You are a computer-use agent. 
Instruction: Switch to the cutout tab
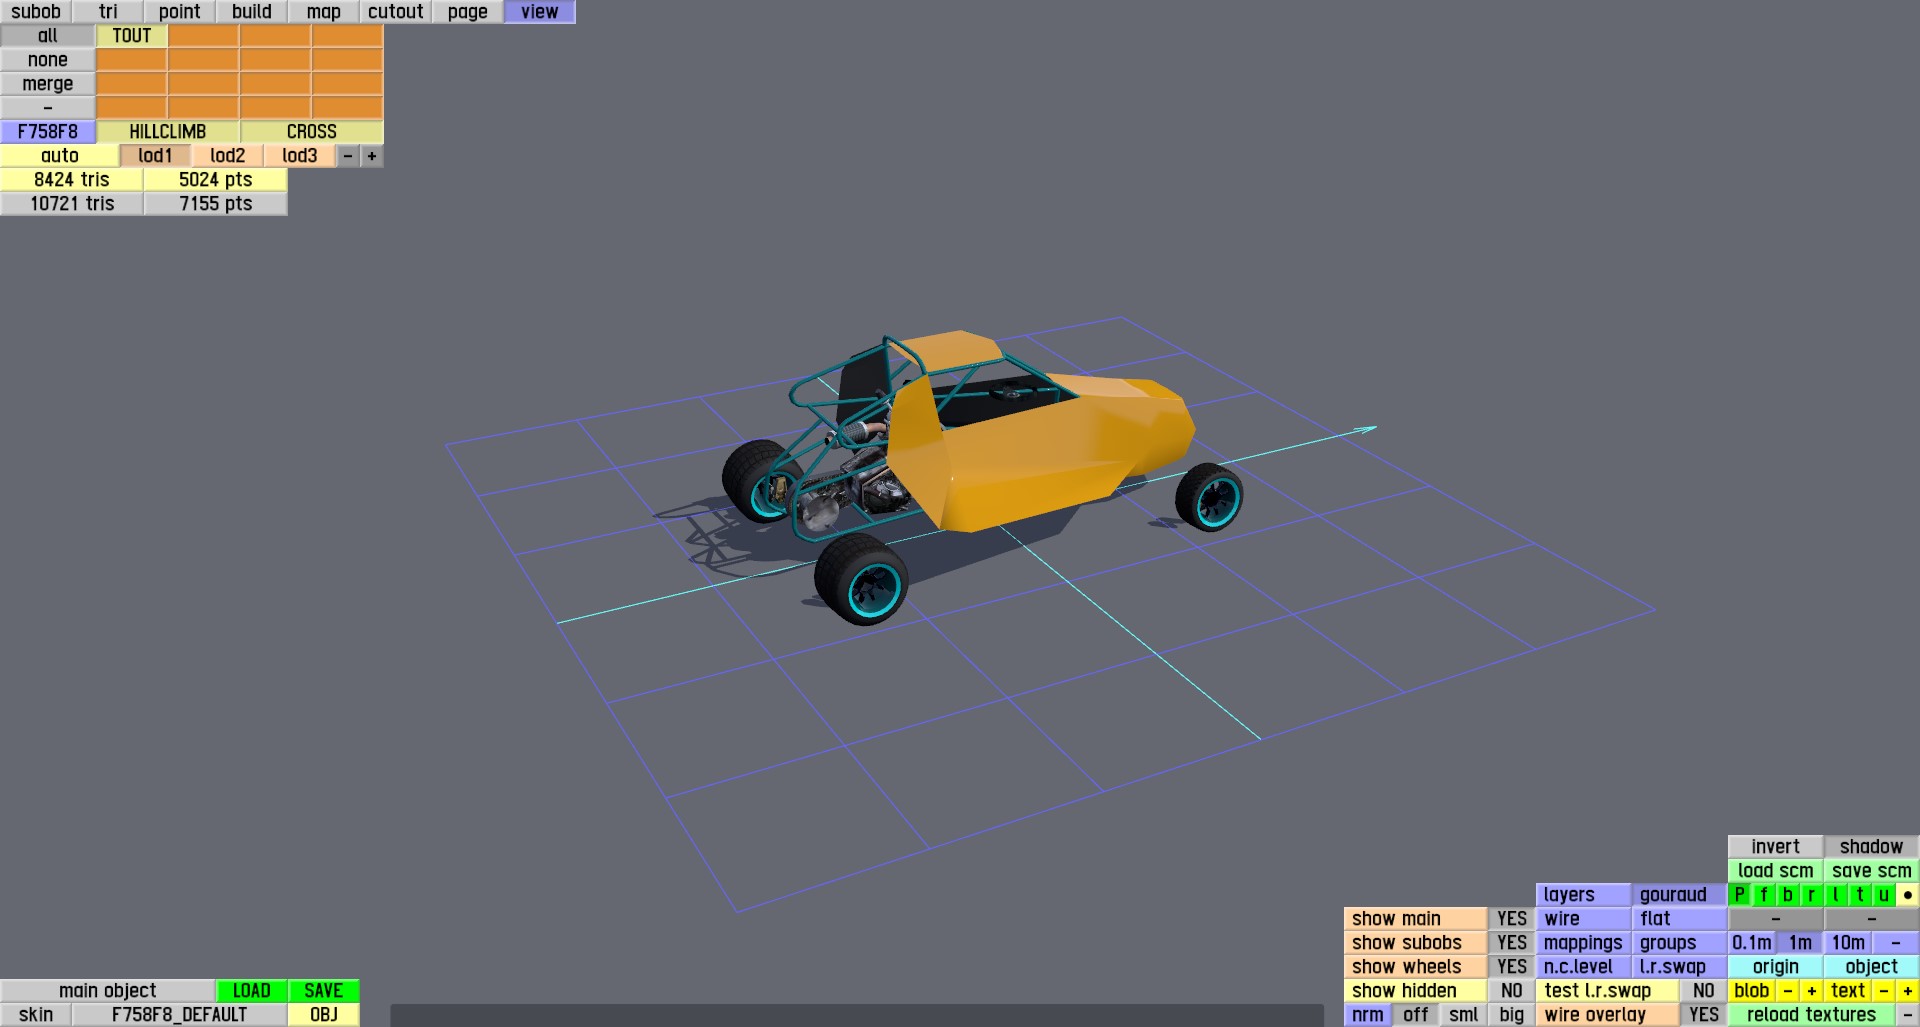[396, 12]
